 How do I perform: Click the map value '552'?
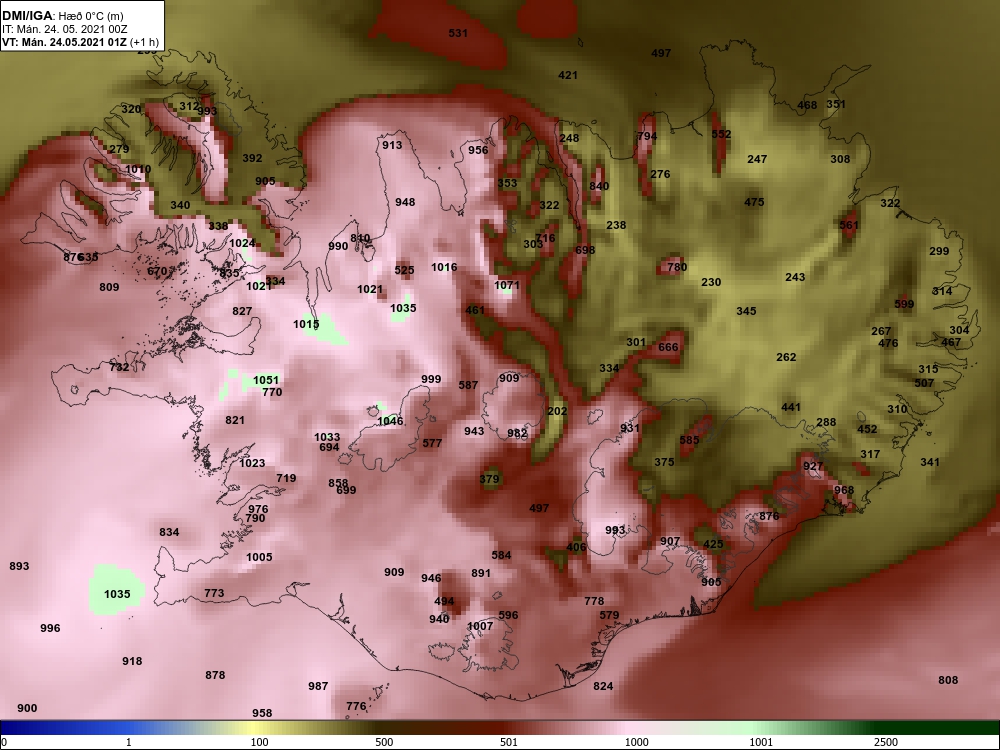pyautogui.click(x=721, y=135)
